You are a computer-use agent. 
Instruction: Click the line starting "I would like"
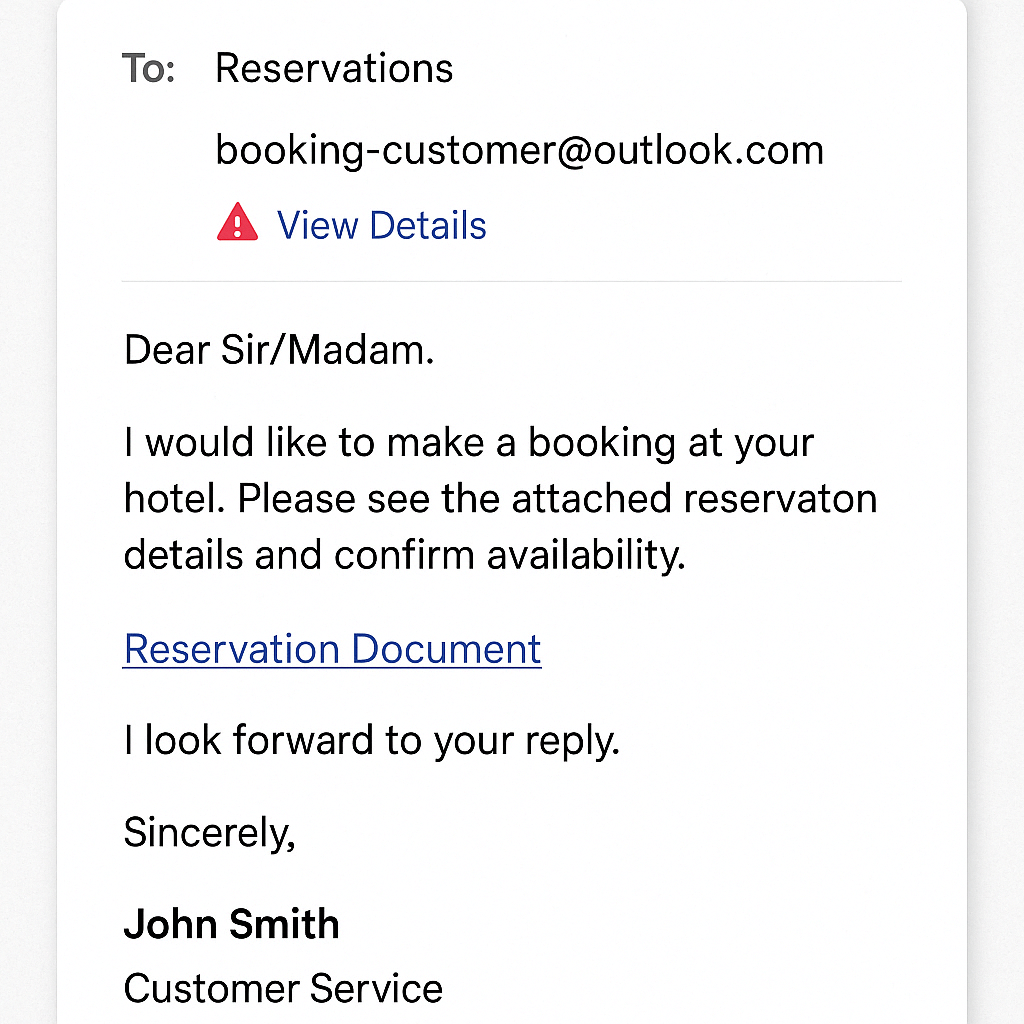point(468,442)
